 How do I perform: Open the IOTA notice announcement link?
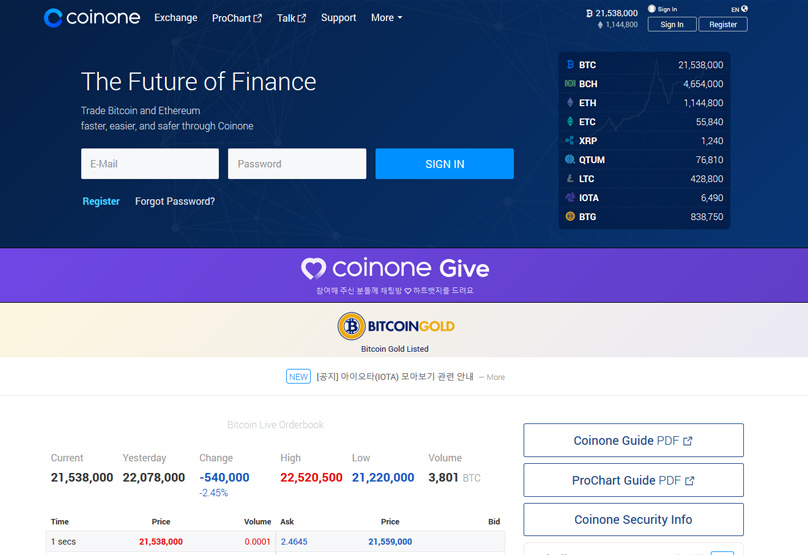[x=395, y=377]
